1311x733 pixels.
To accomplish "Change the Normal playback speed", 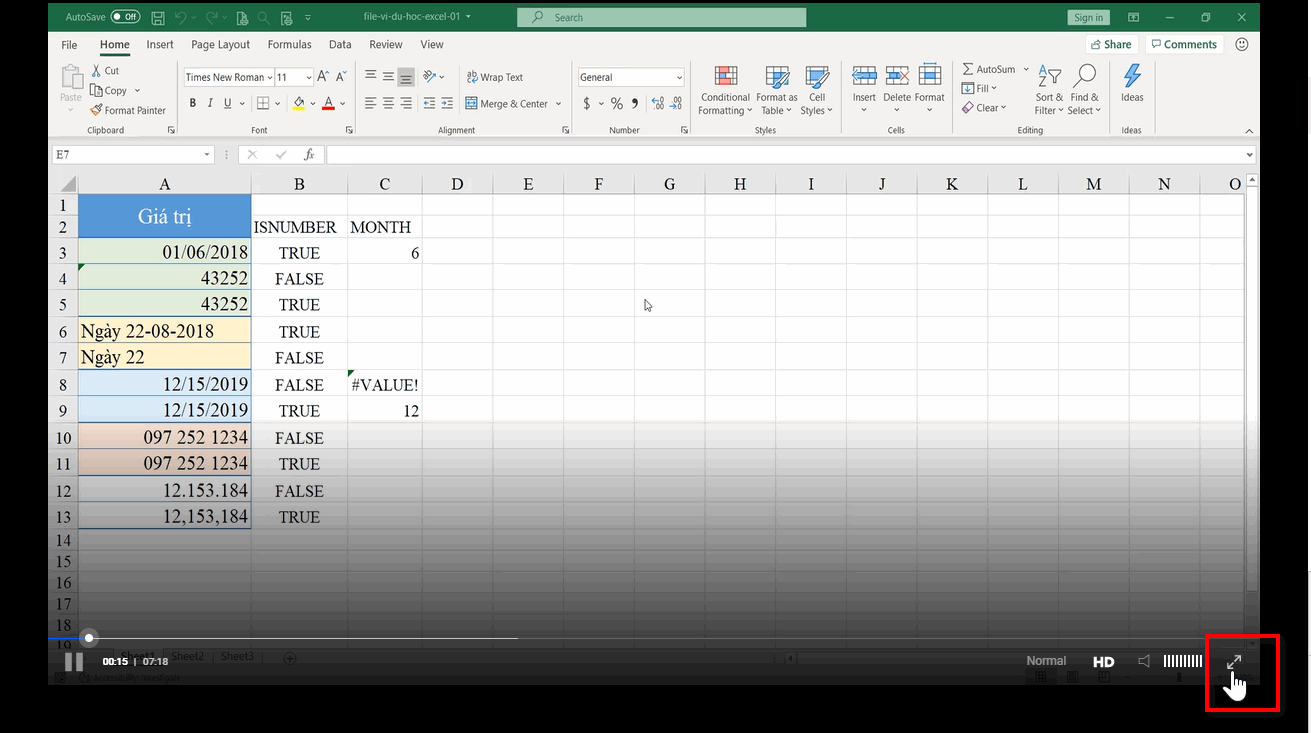I will point(1046,661).
